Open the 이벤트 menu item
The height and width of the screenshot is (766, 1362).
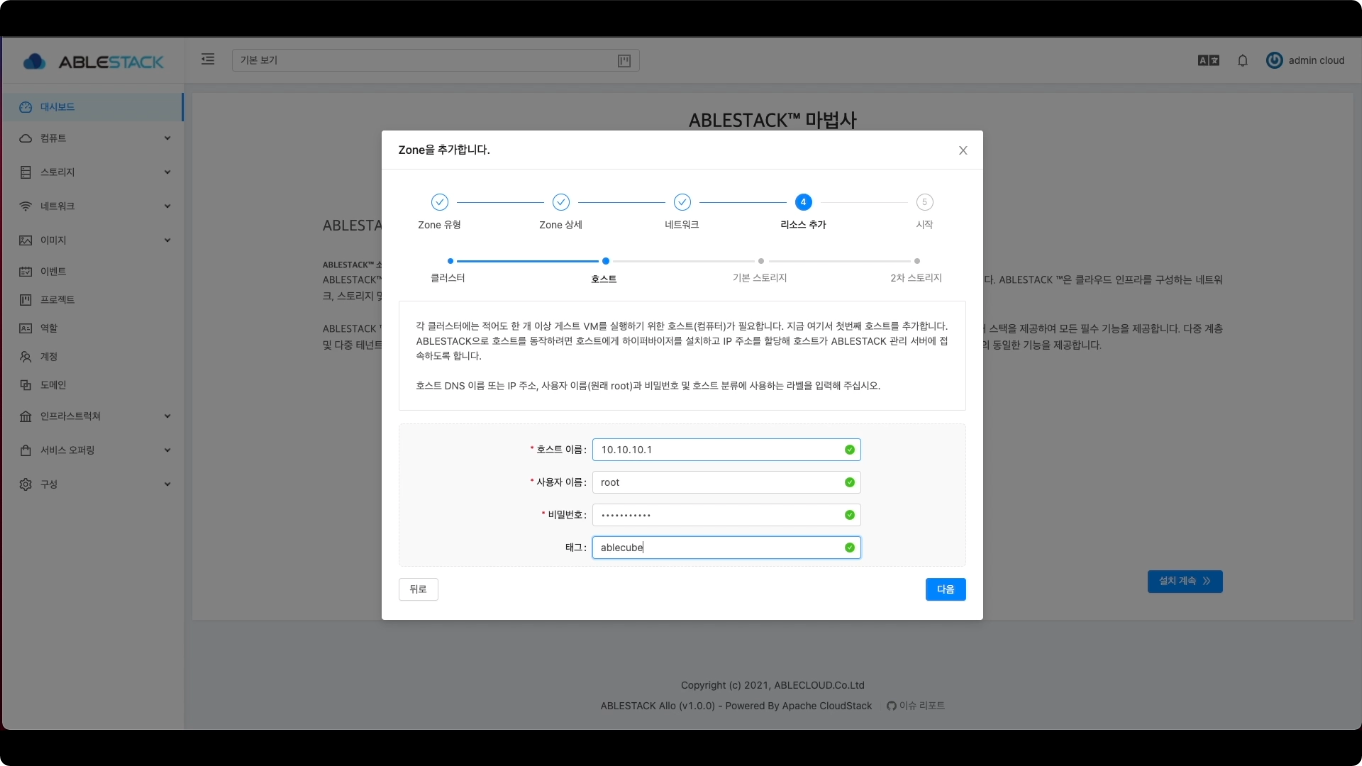(92, 271)
